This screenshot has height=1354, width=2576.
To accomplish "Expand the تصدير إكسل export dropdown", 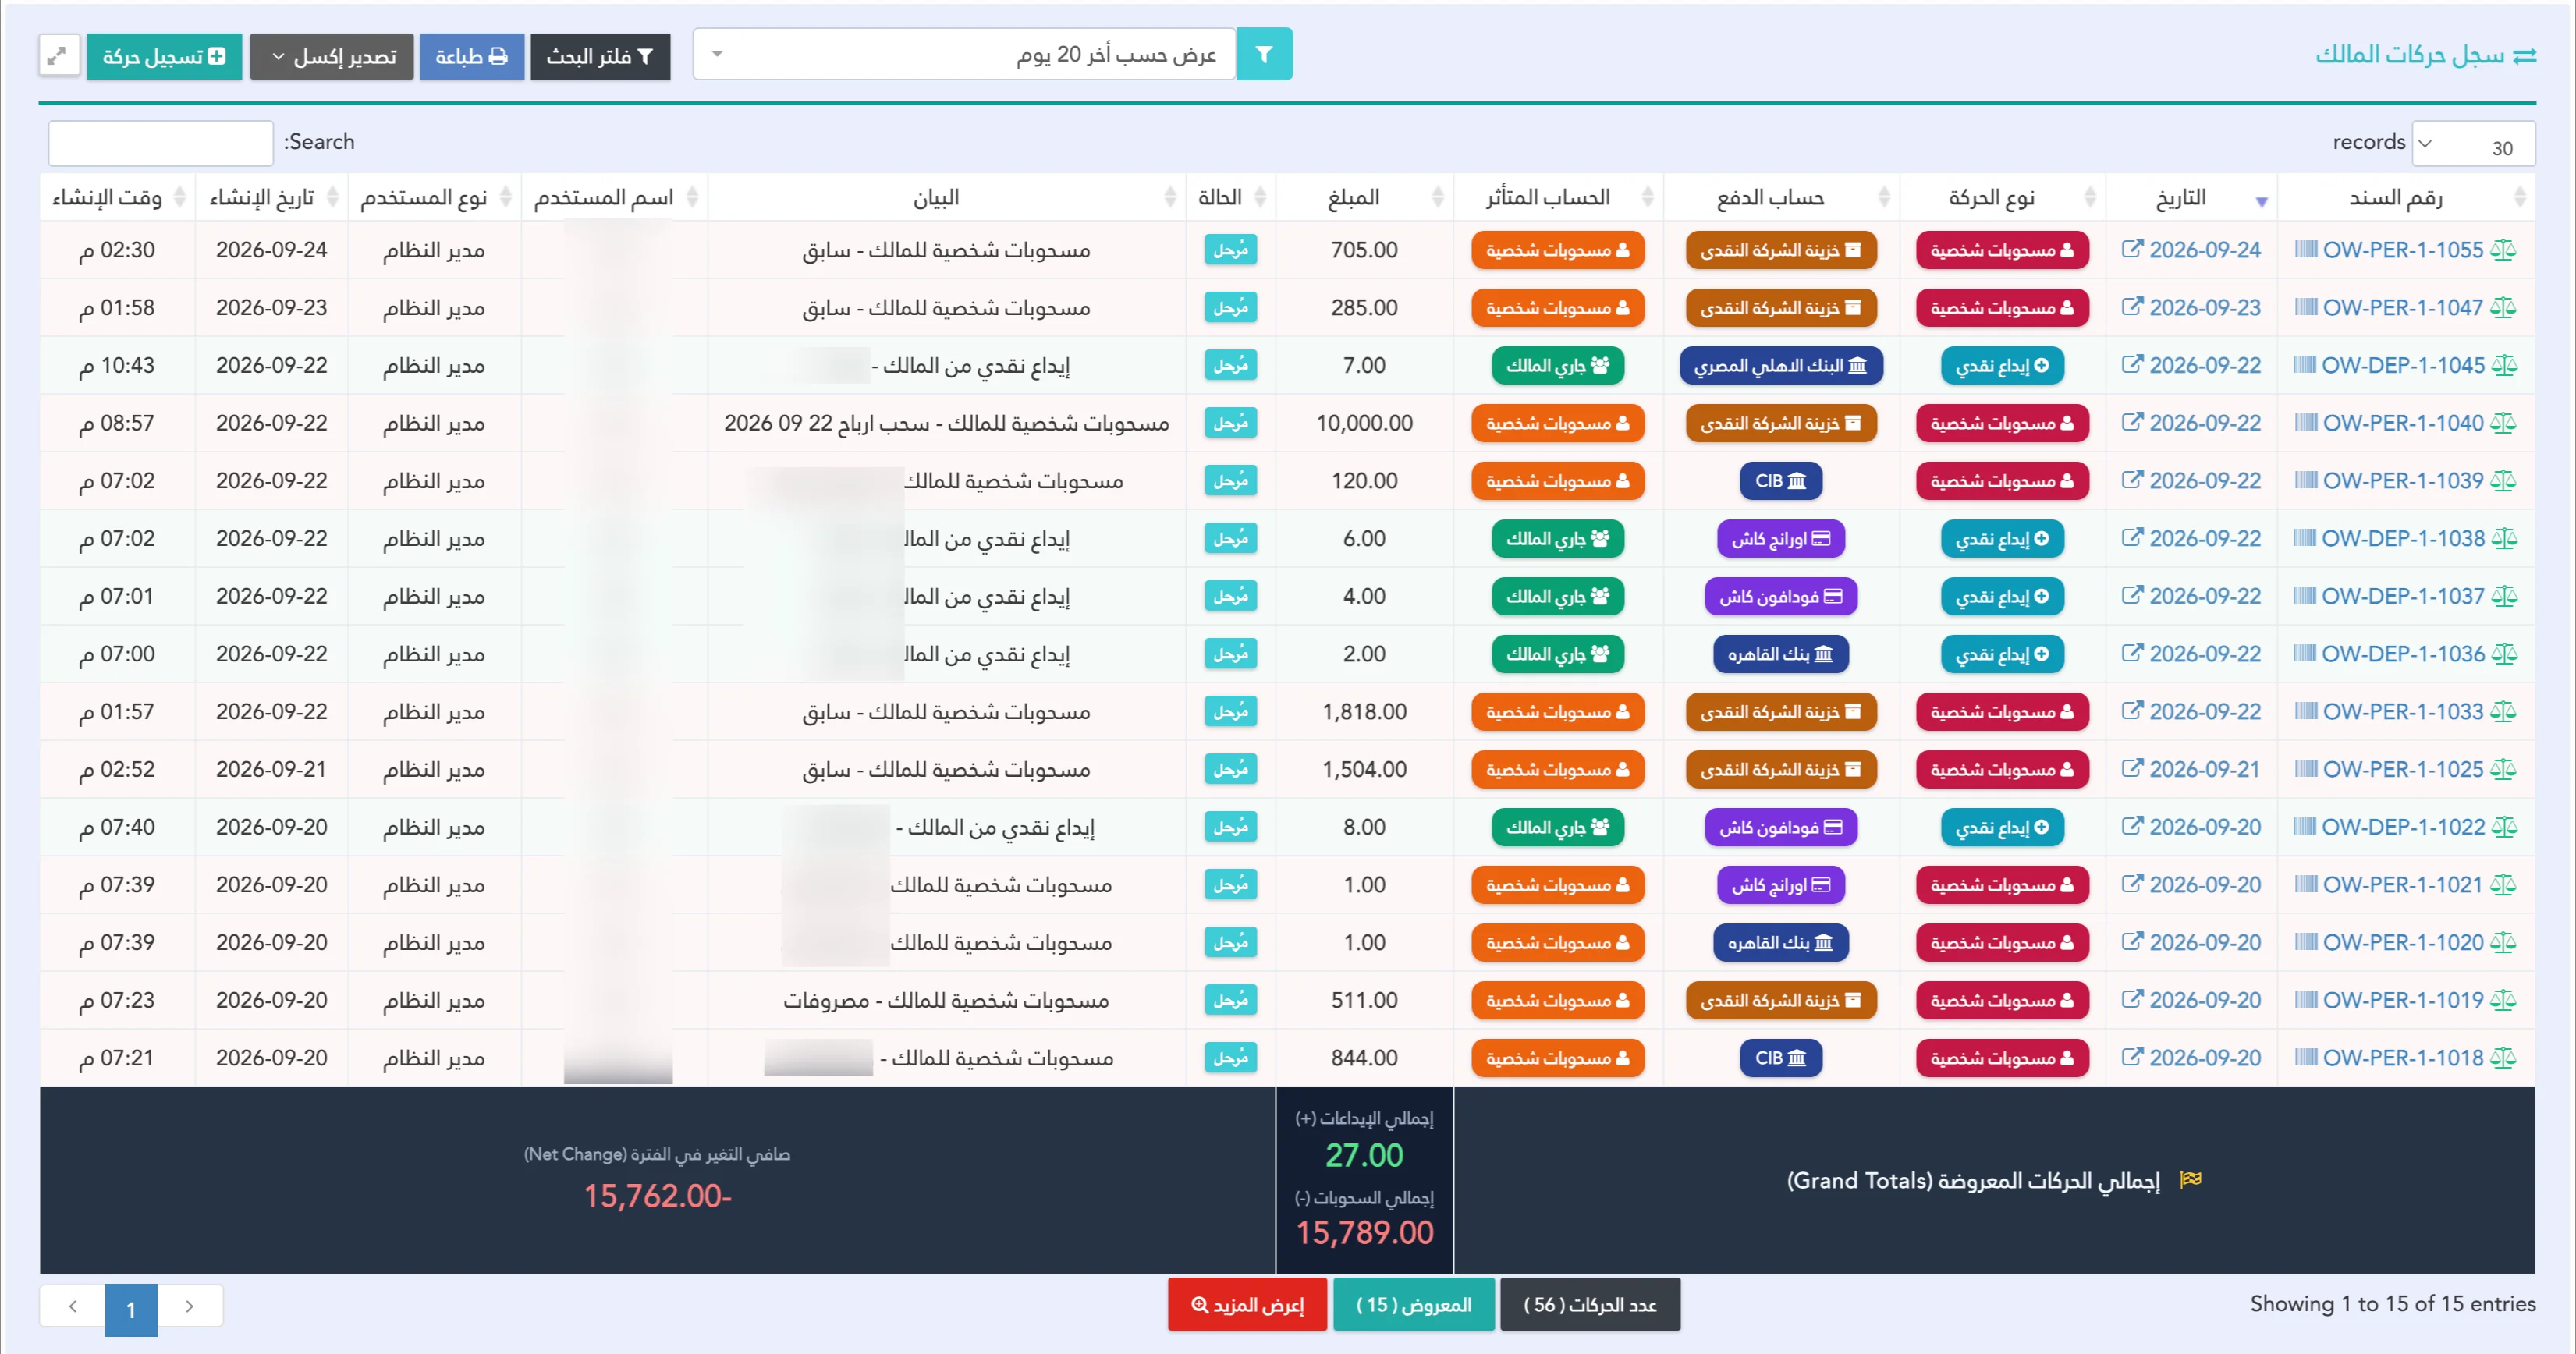I will pos(332,57).
